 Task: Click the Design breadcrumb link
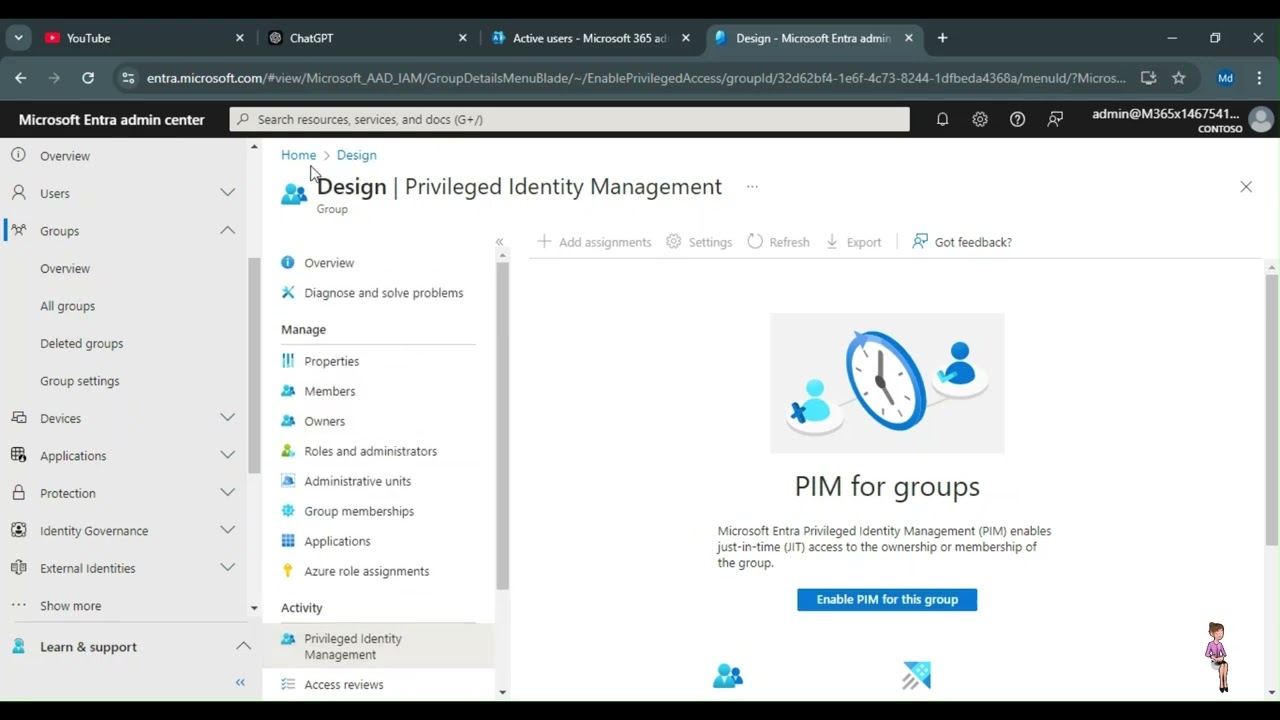point(357,155)
